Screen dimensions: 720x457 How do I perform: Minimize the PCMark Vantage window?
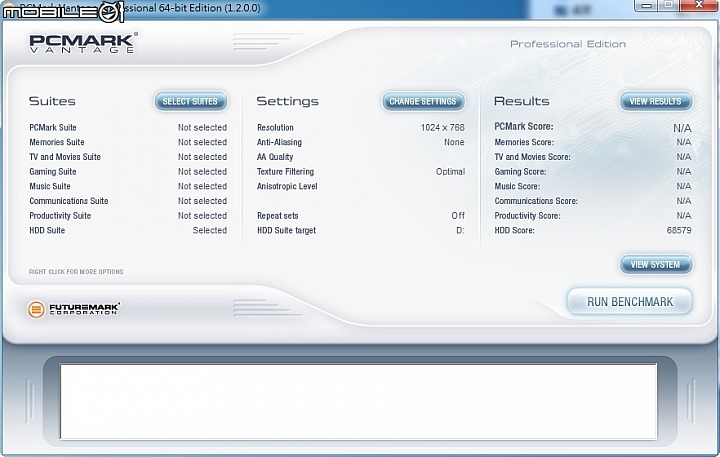coord(647,5)
